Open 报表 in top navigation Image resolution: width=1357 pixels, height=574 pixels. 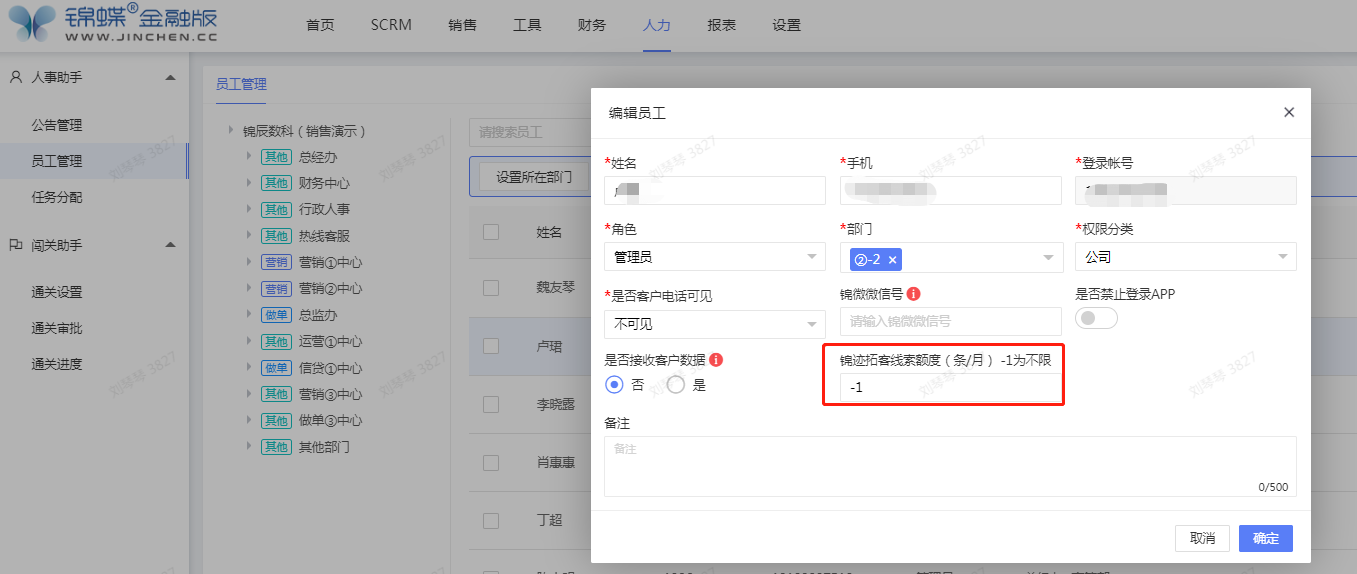(x=721, y=25)
